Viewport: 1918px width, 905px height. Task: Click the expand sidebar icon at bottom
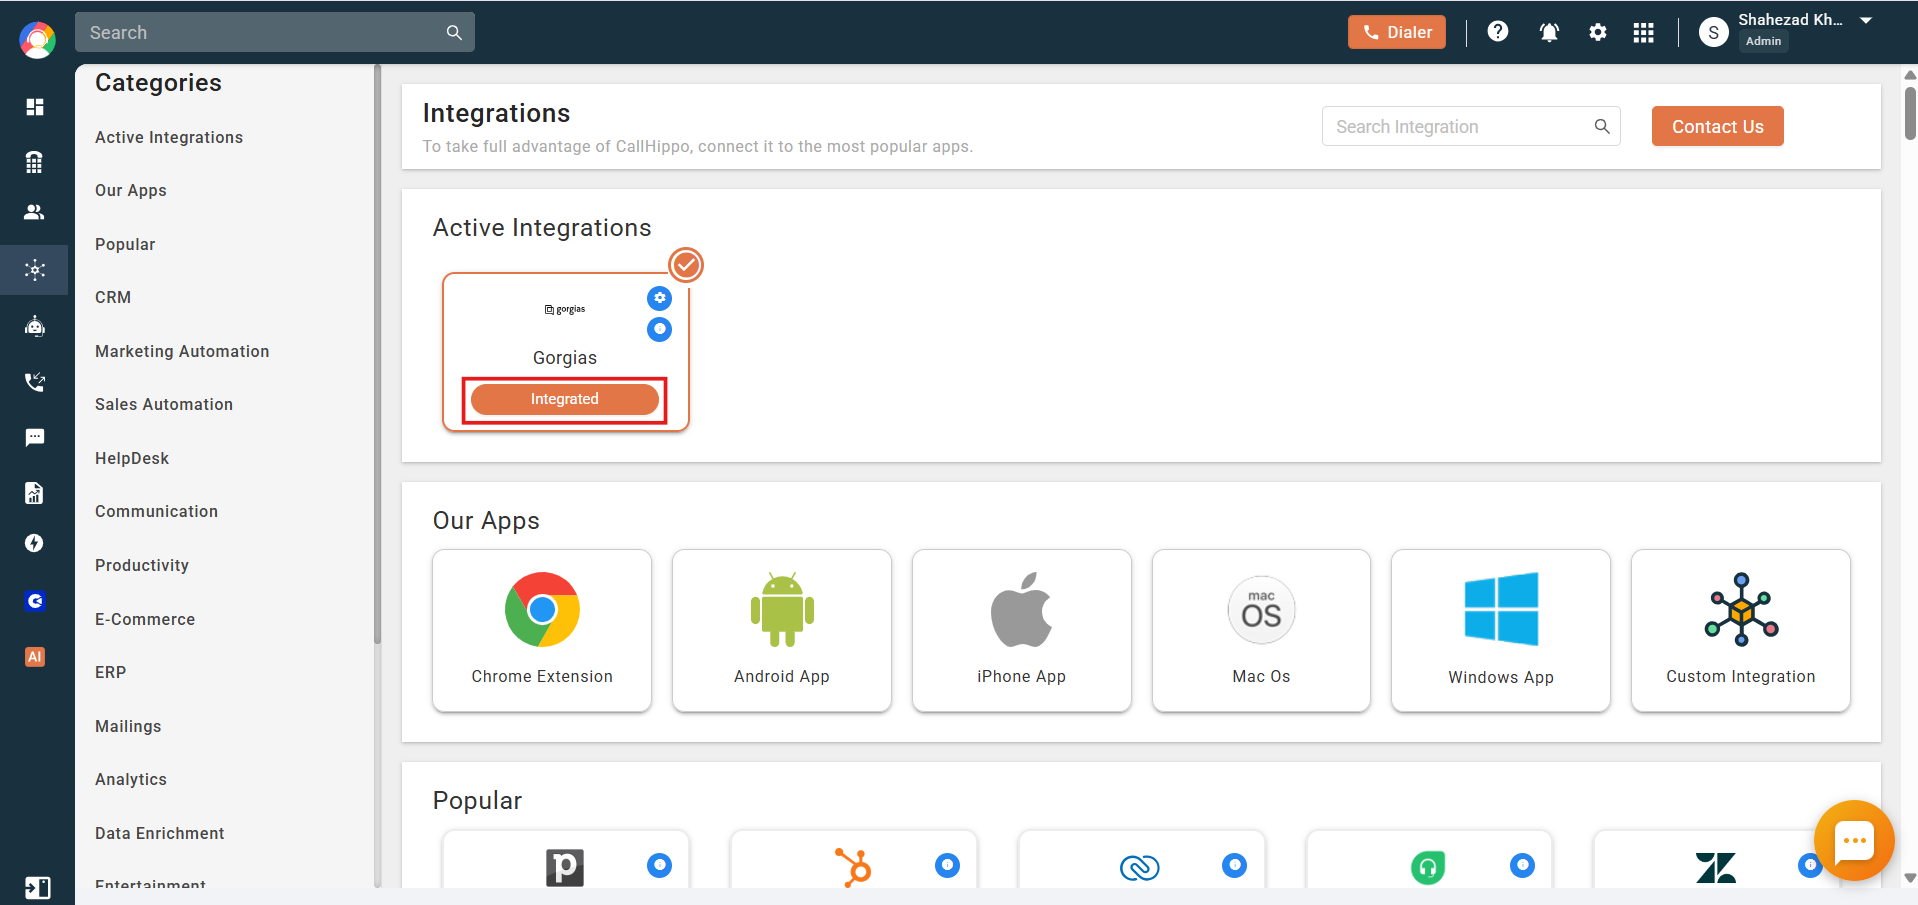[x=37, y=888]
